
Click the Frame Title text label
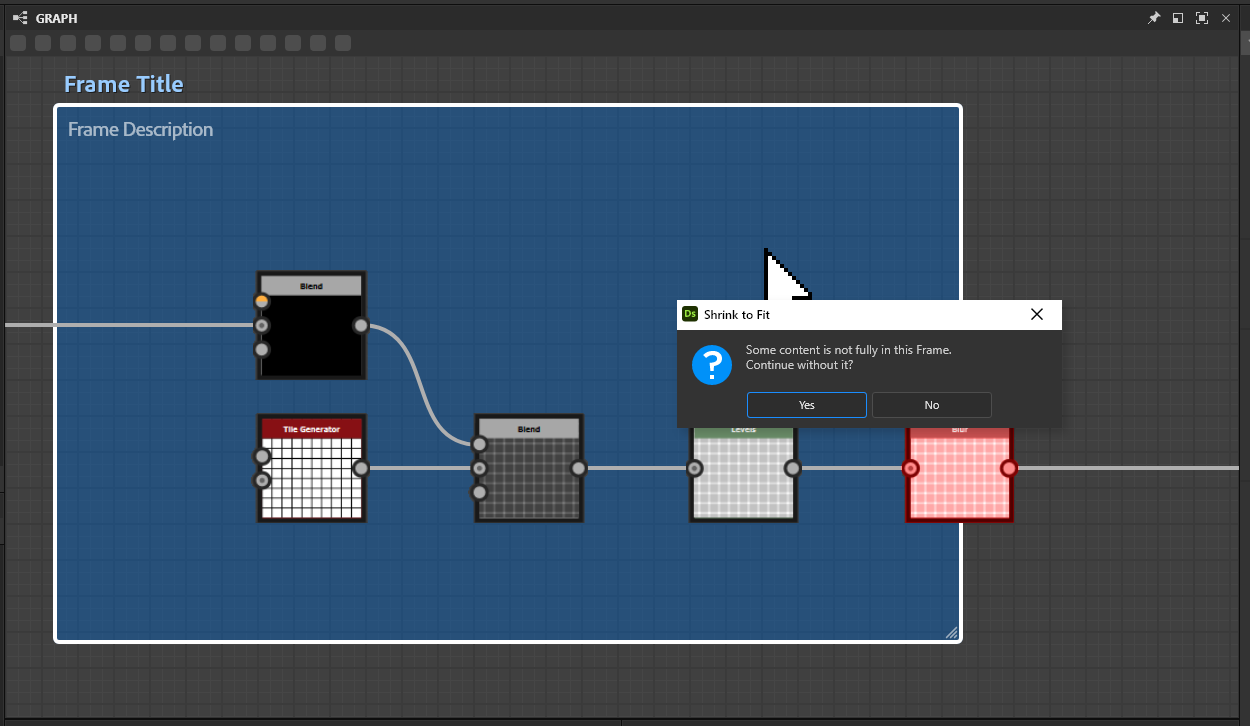click(x=124, y=84)
